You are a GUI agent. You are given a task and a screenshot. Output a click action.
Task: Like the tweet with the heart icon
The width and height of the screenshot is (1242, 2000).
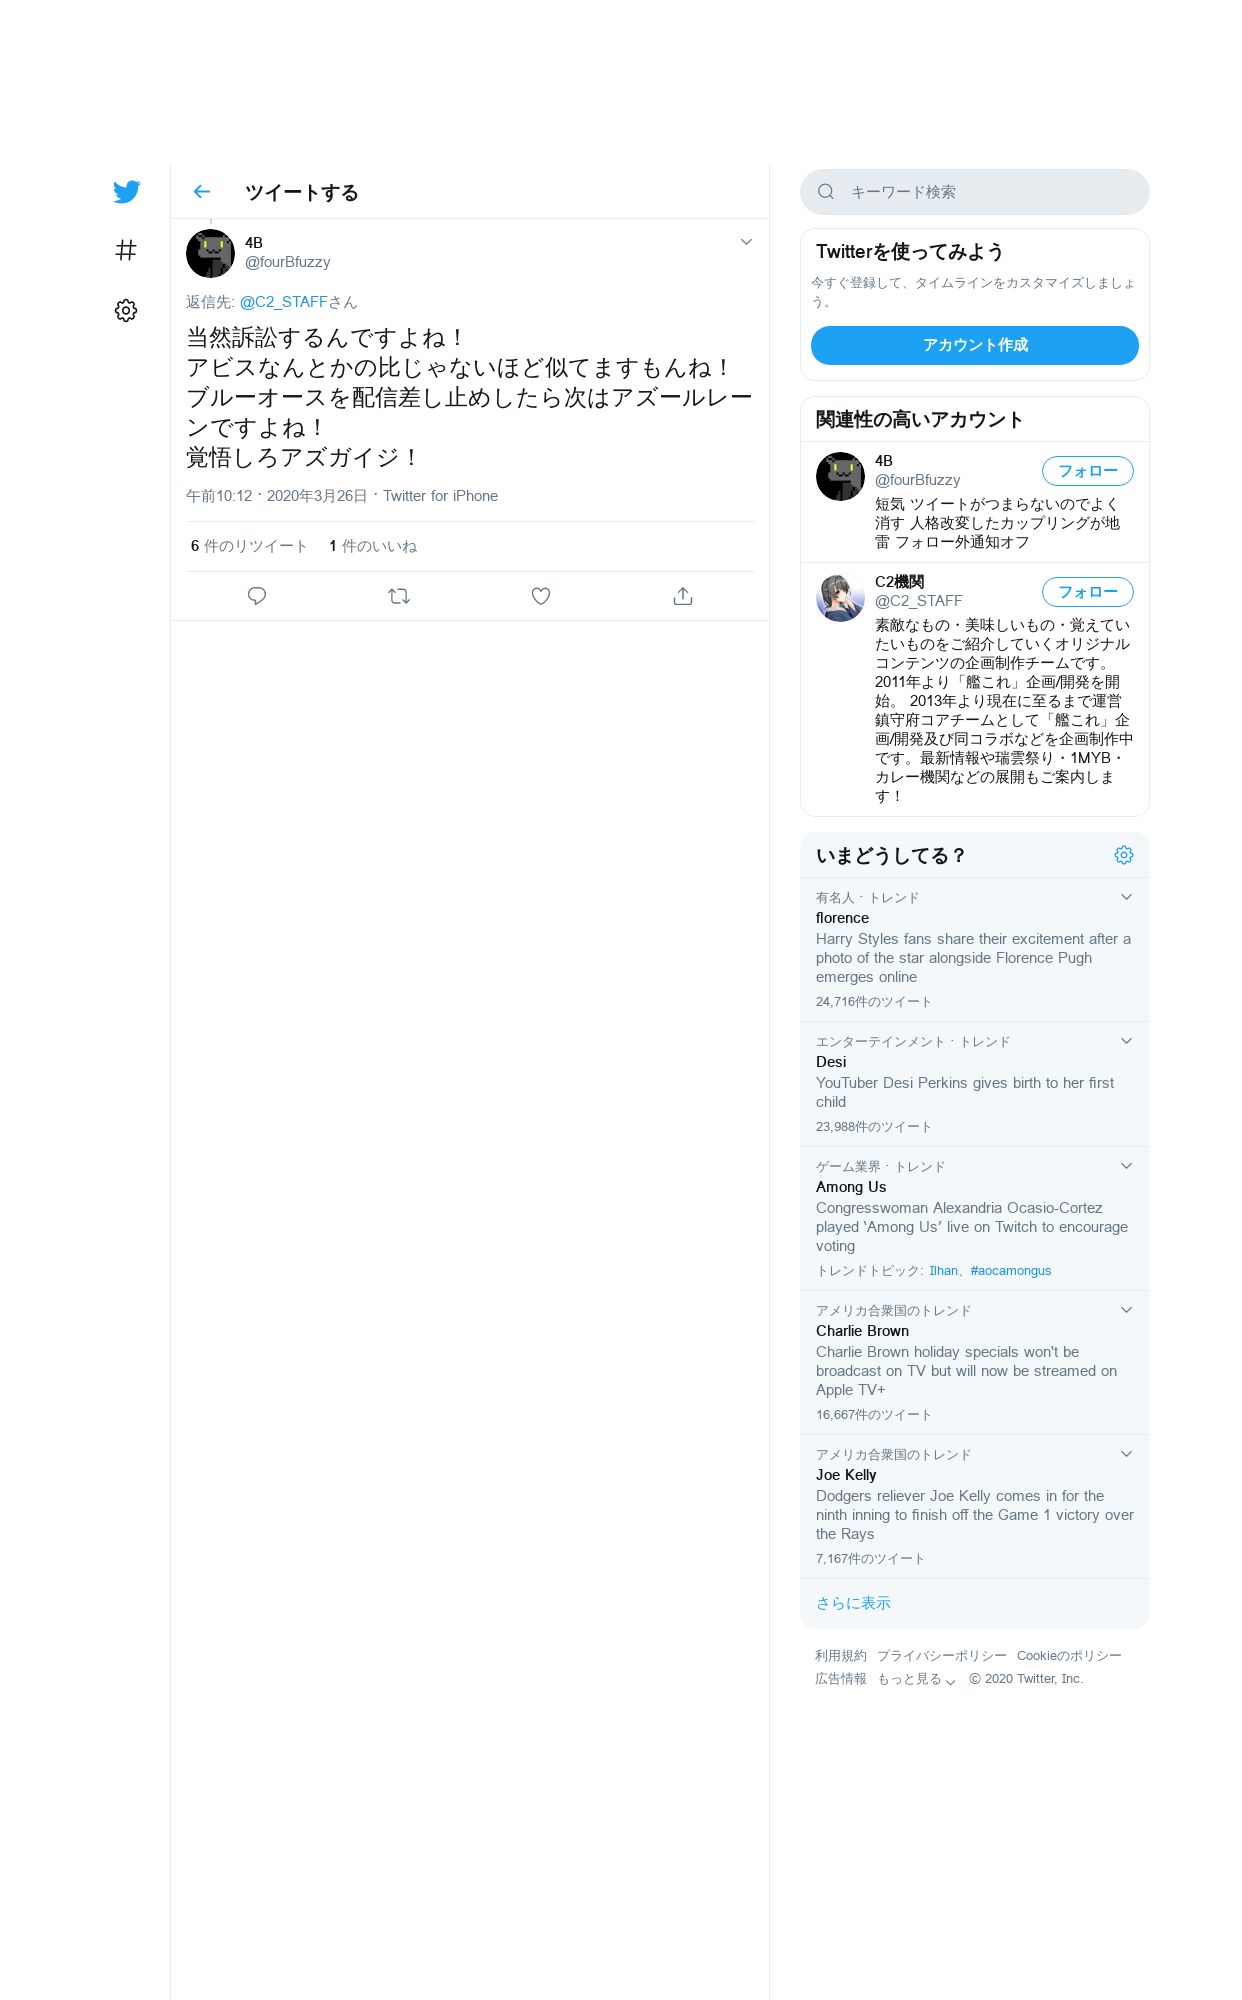pos(541,596)
